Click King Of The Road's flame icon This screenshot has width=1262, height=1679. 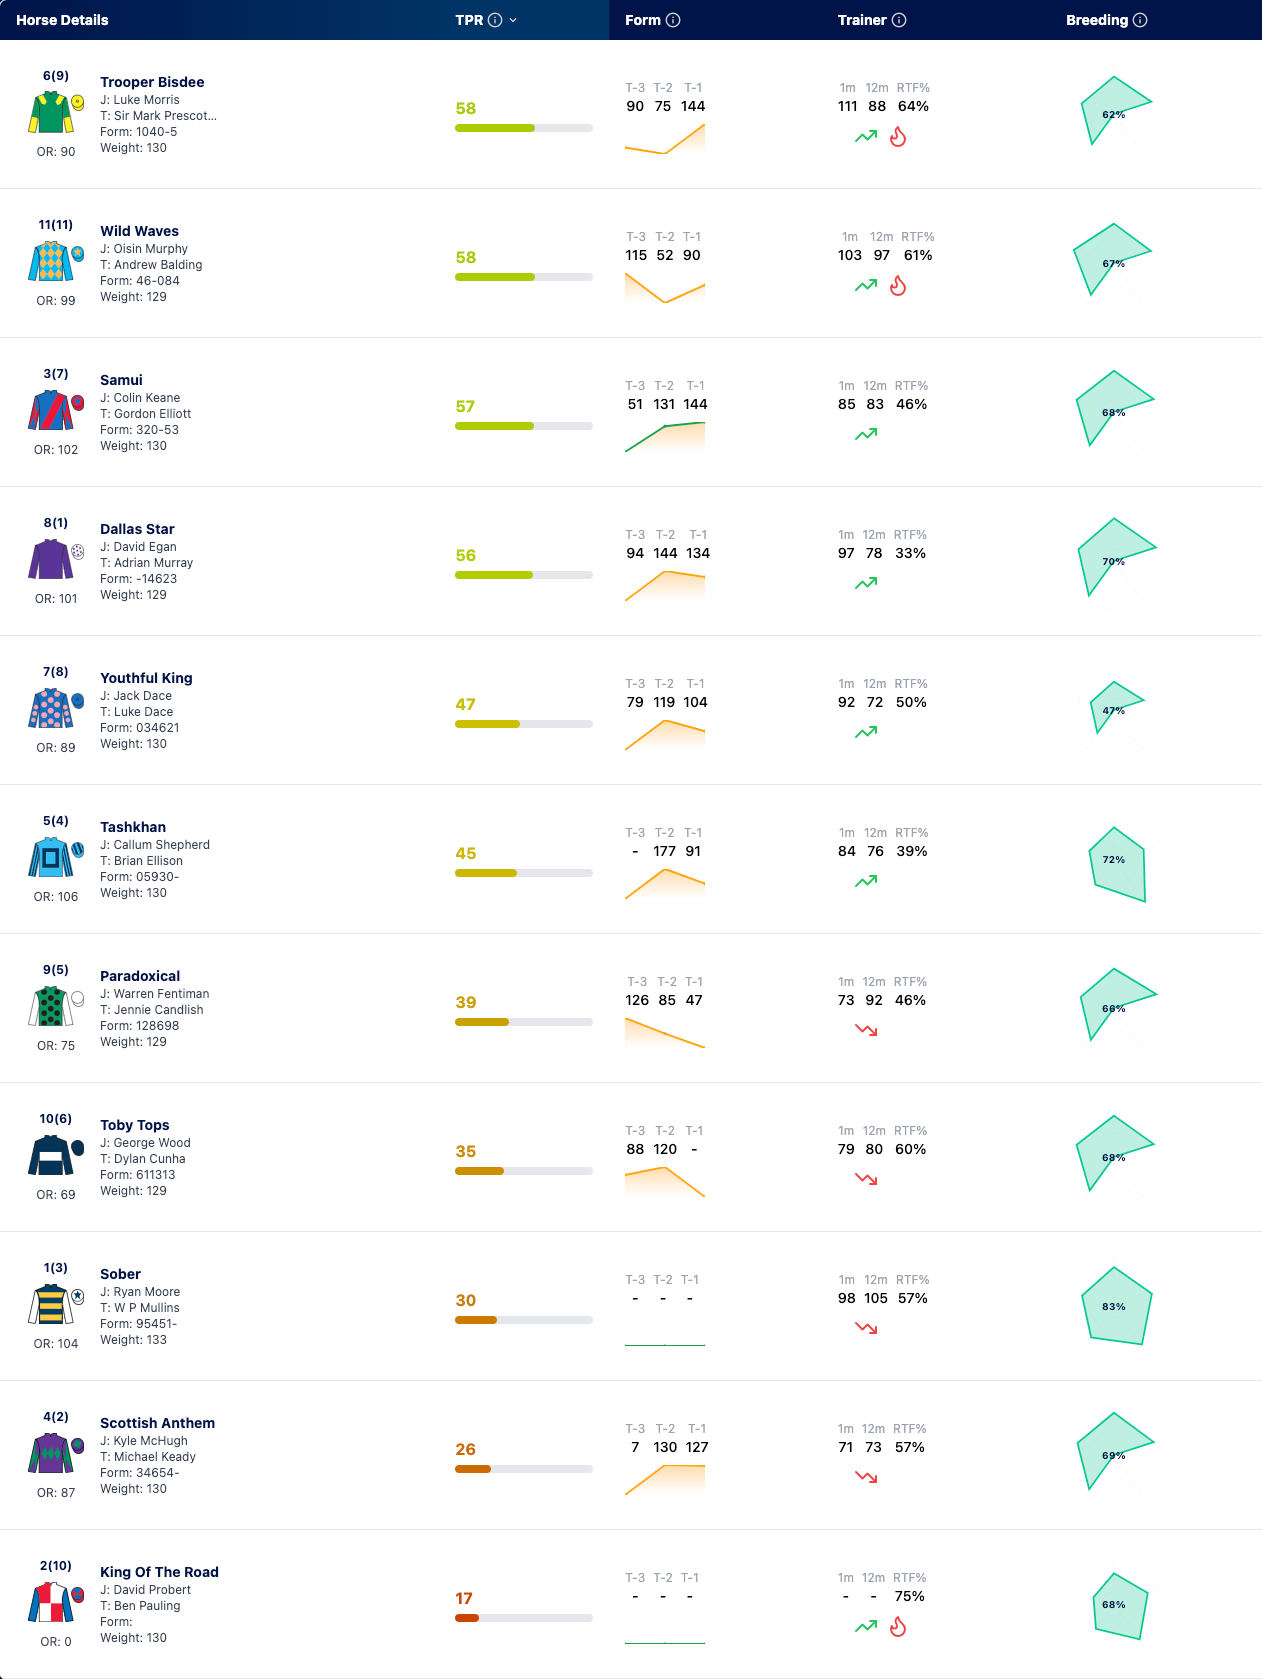point(898,1627)
